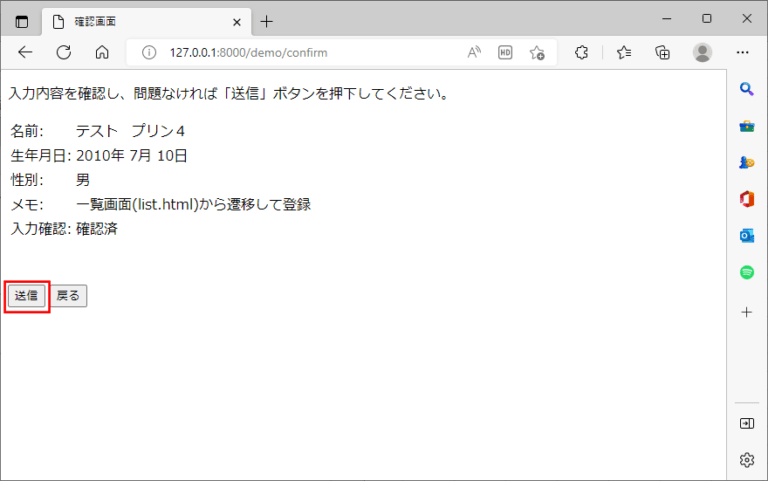The height and width of the screenshot is (481, 768).
Task: Click the 送信 submit button
Action: coord(26,296)
